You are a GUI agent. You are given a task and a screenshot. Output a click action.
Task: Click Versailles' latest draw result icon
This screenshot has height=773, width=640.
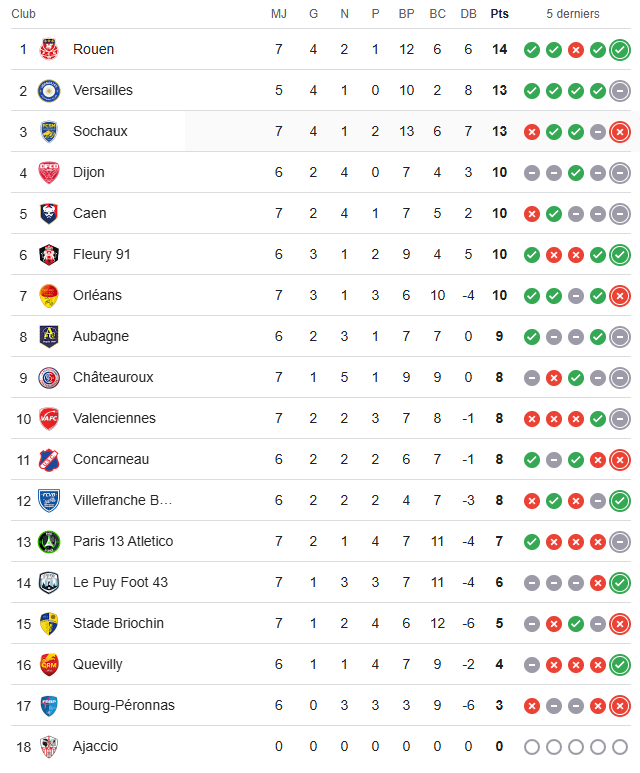point(620,90)
